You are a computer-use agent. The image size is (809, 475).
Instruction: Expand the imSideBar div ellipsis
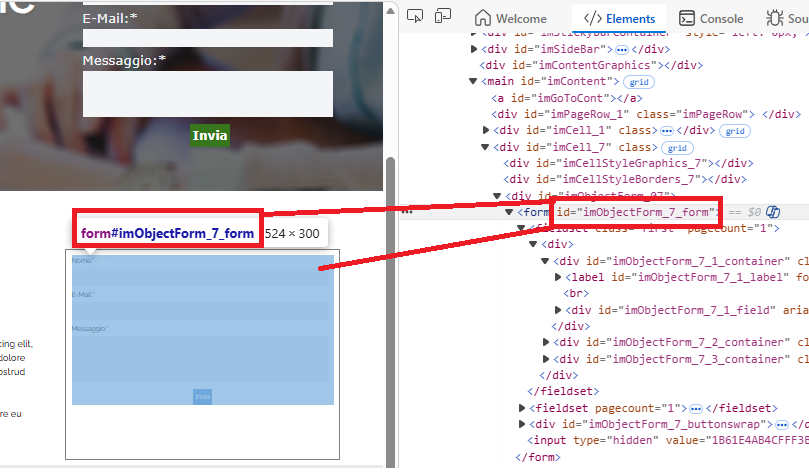coord(621,48)
